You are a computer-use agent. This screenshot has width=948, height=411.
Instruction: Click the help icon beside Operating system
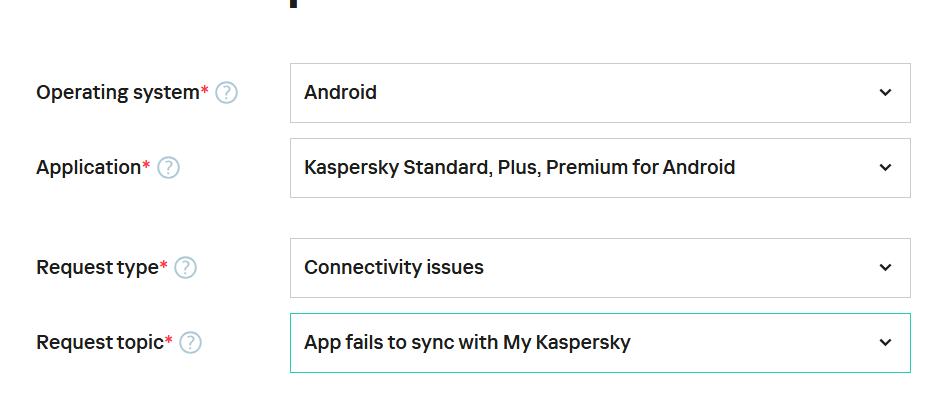[227, 93]
